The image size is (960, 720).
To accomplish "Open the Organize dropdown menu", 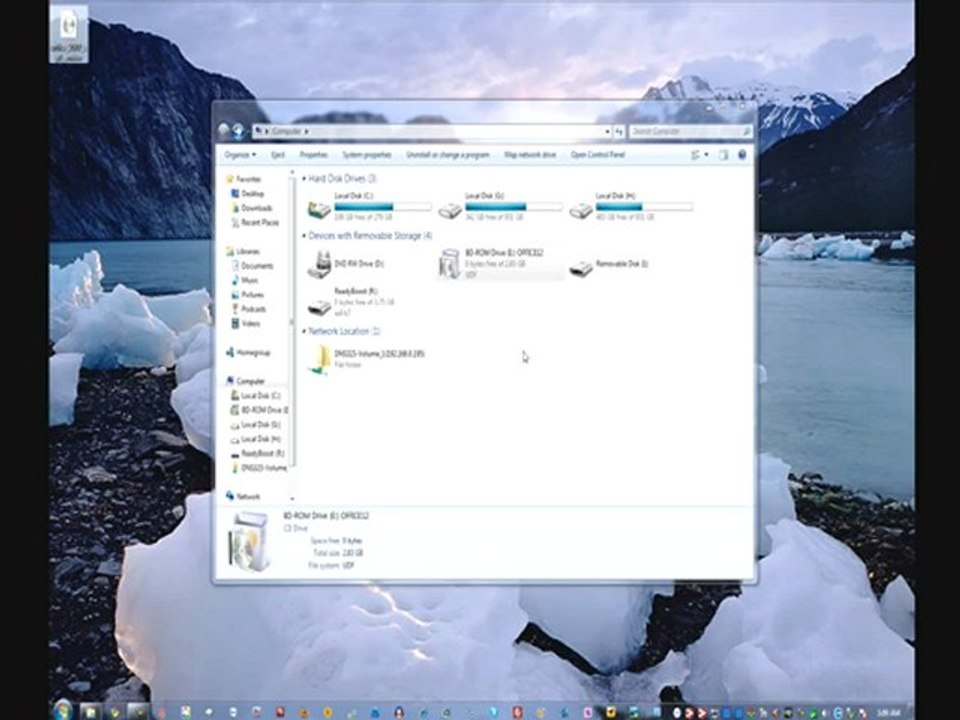I will click(x=240, y=155).
